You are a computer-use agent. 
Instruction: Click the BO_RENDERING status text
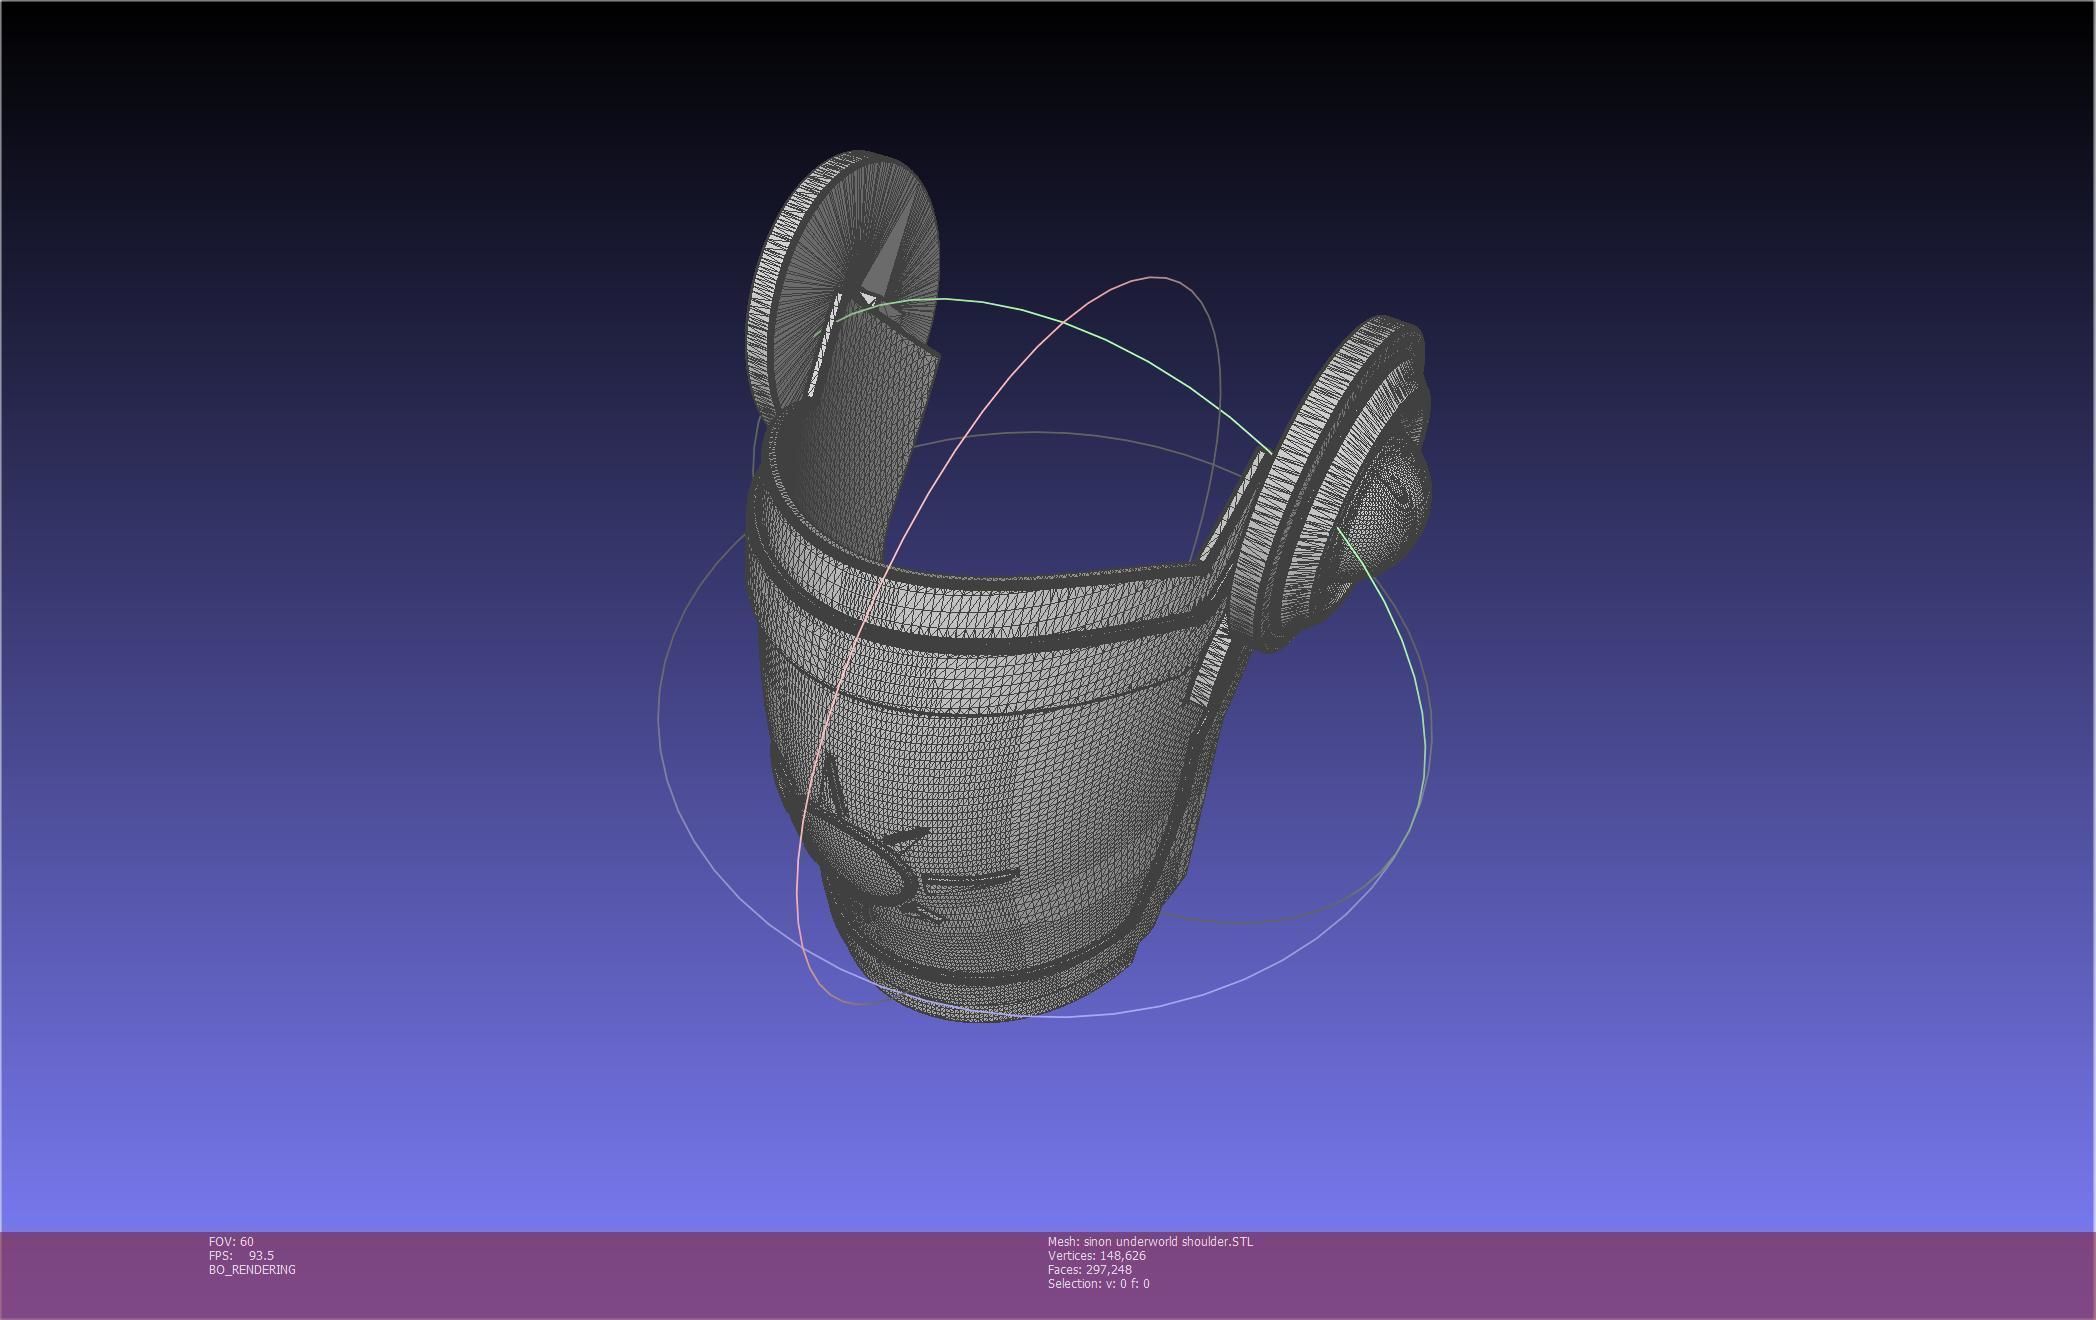(x=252, y=1269)
